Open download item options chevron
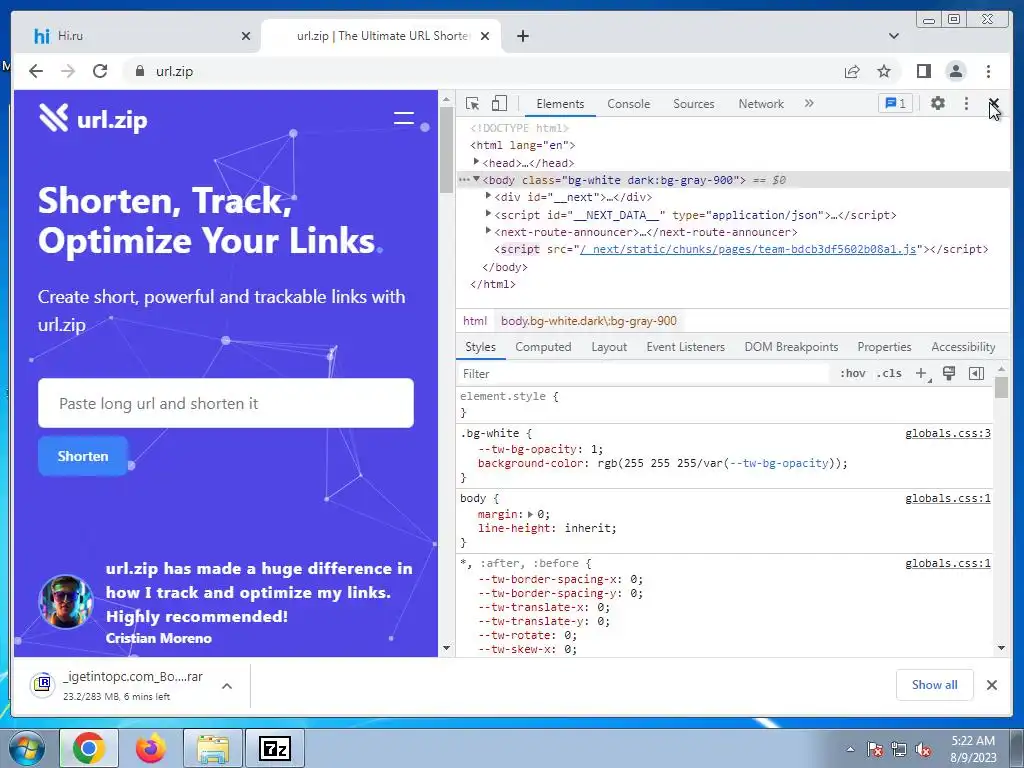This screenshot has width=1024, height=768. pos(227,686)
